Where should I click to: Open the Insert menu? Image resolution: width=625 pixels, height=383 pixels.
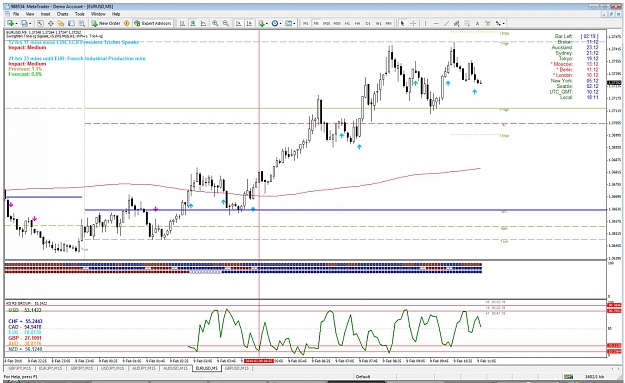tap(45, 14)
